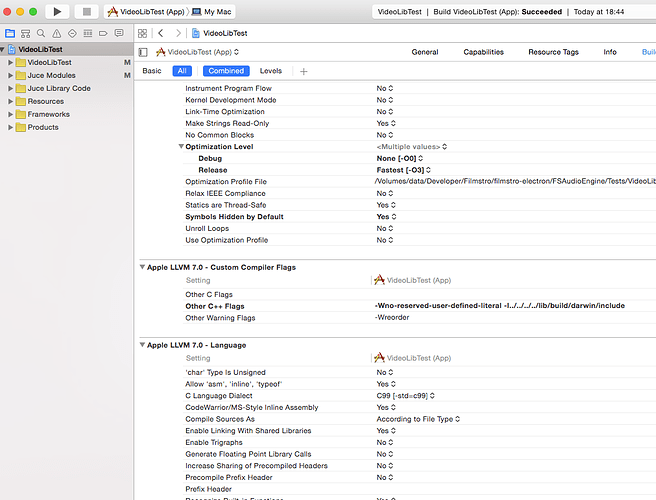Switch to the Capabilities tab
Image resolution: width=656 pixels, height=500 pixels.
tap(483, 52)
